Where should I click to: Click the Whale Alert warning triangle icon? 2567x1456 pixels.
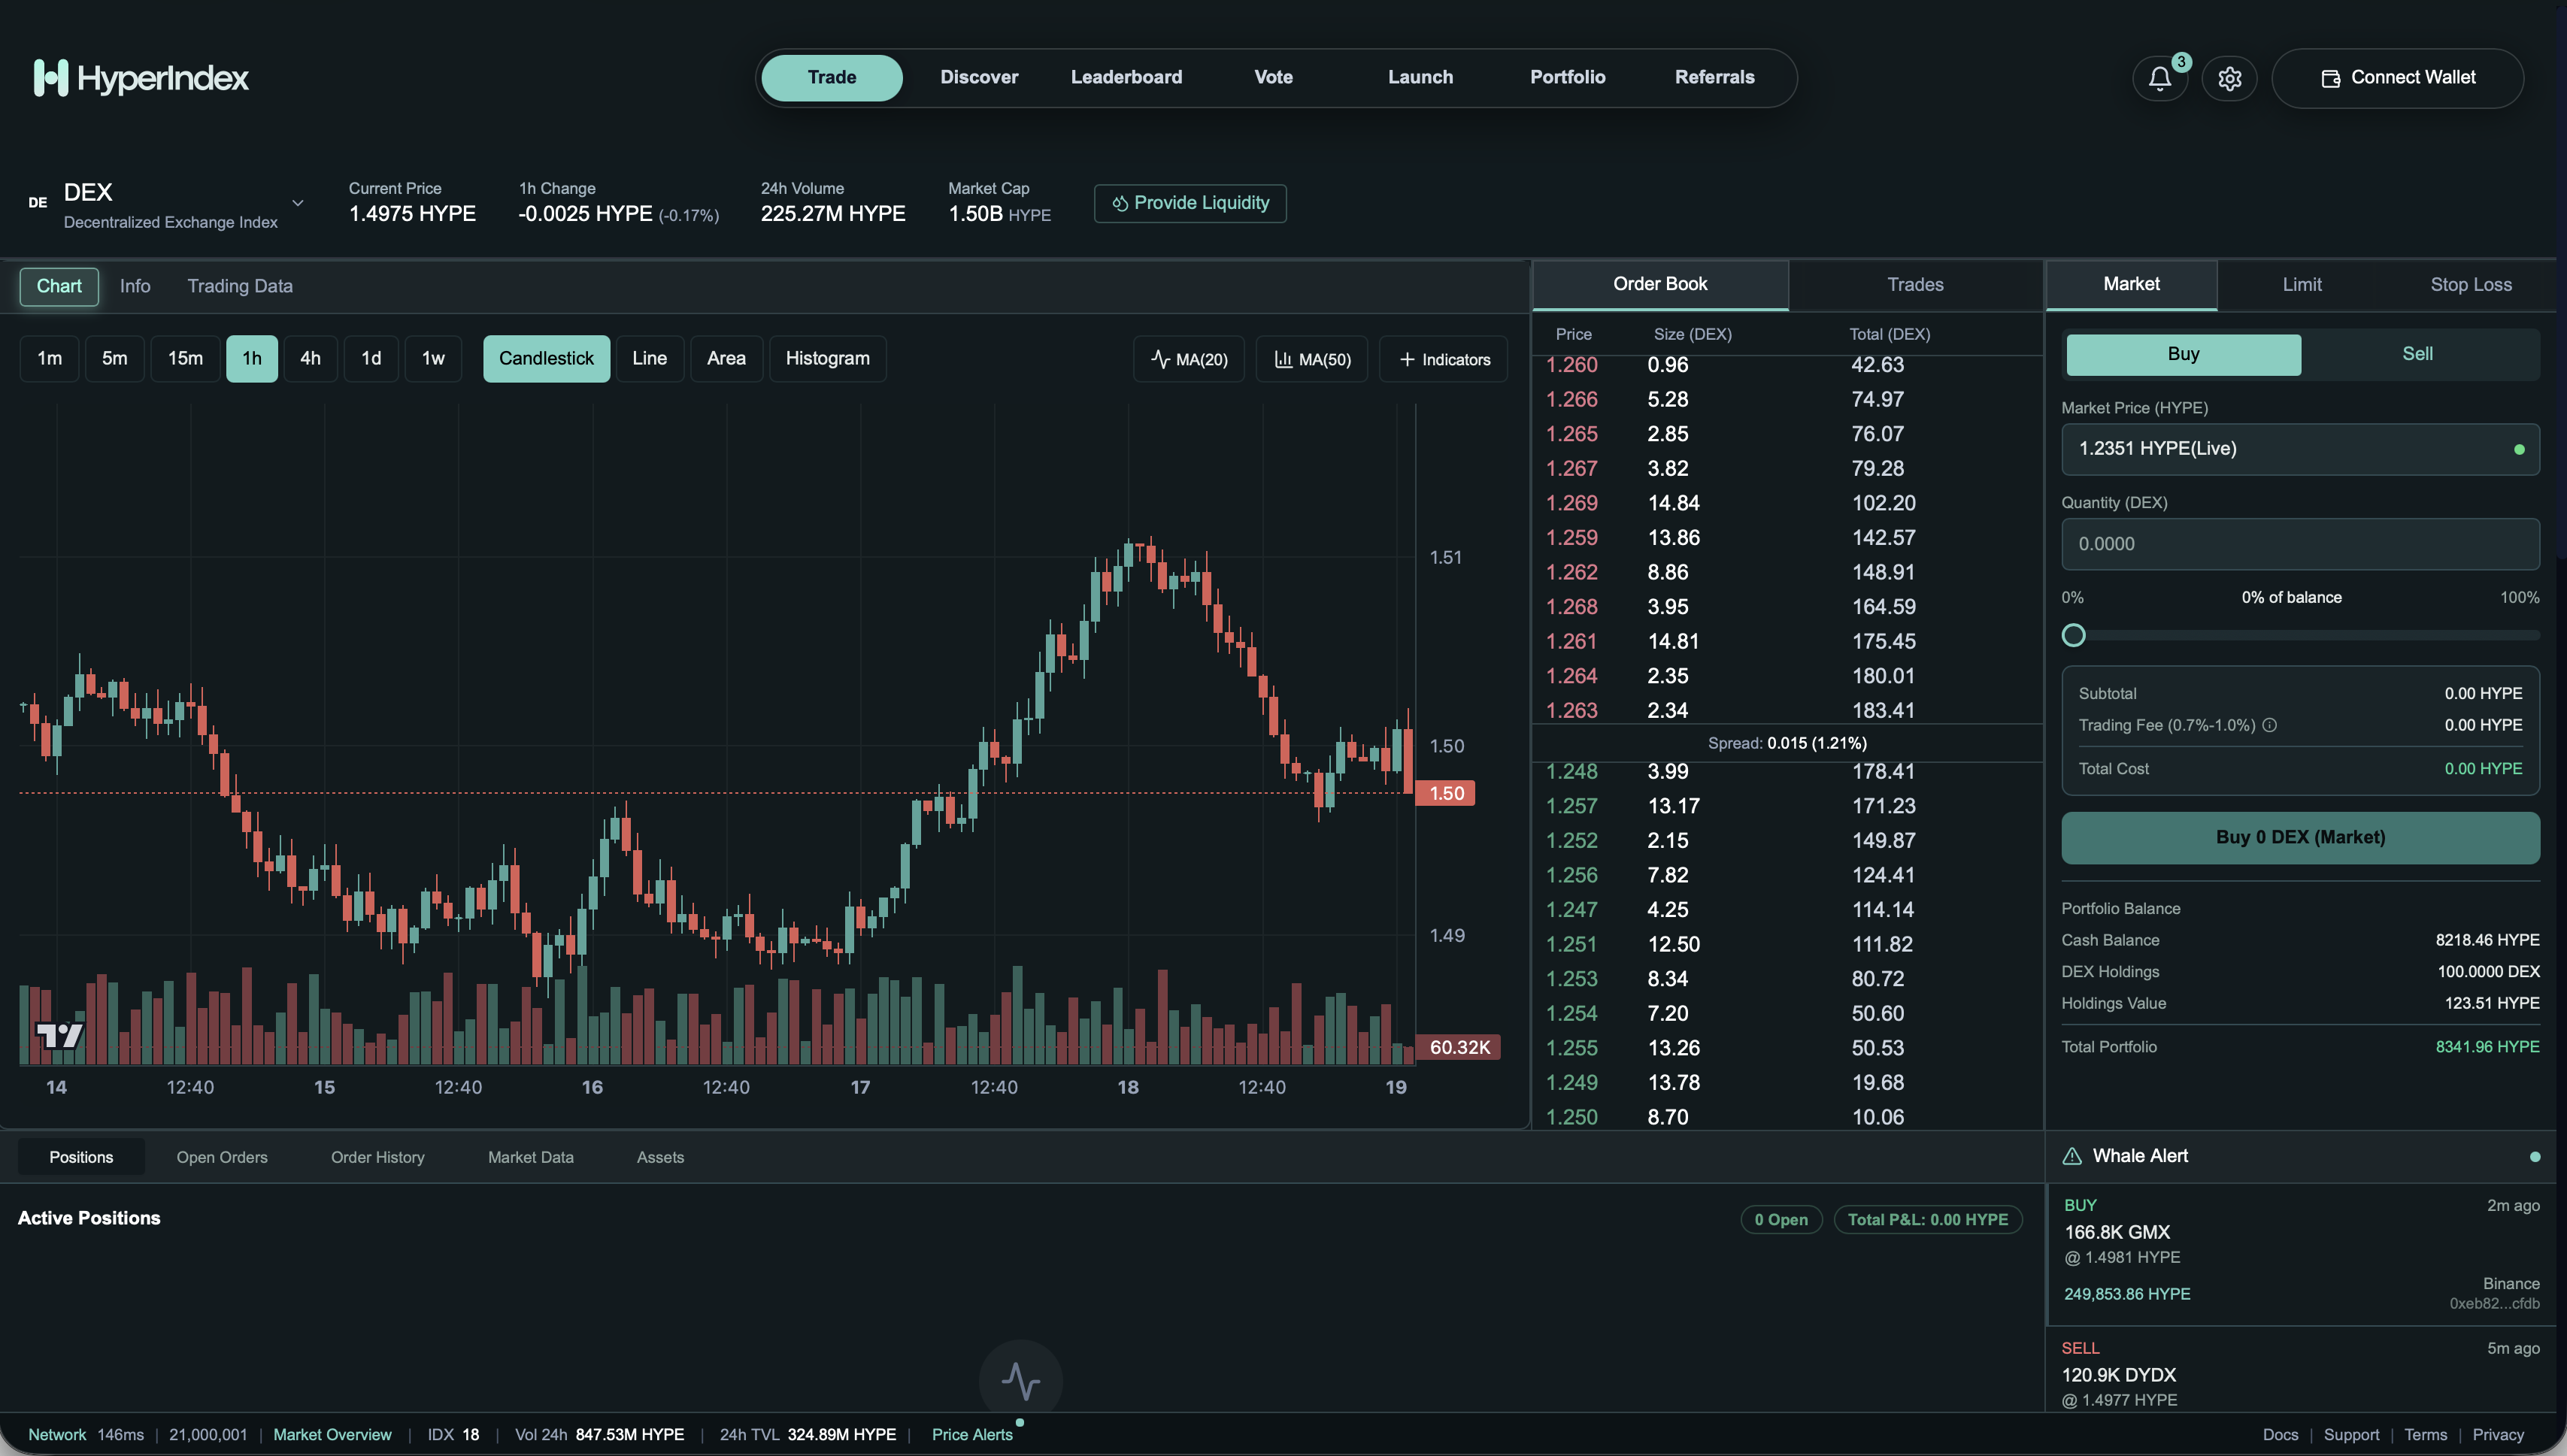coord(2072,1155)
